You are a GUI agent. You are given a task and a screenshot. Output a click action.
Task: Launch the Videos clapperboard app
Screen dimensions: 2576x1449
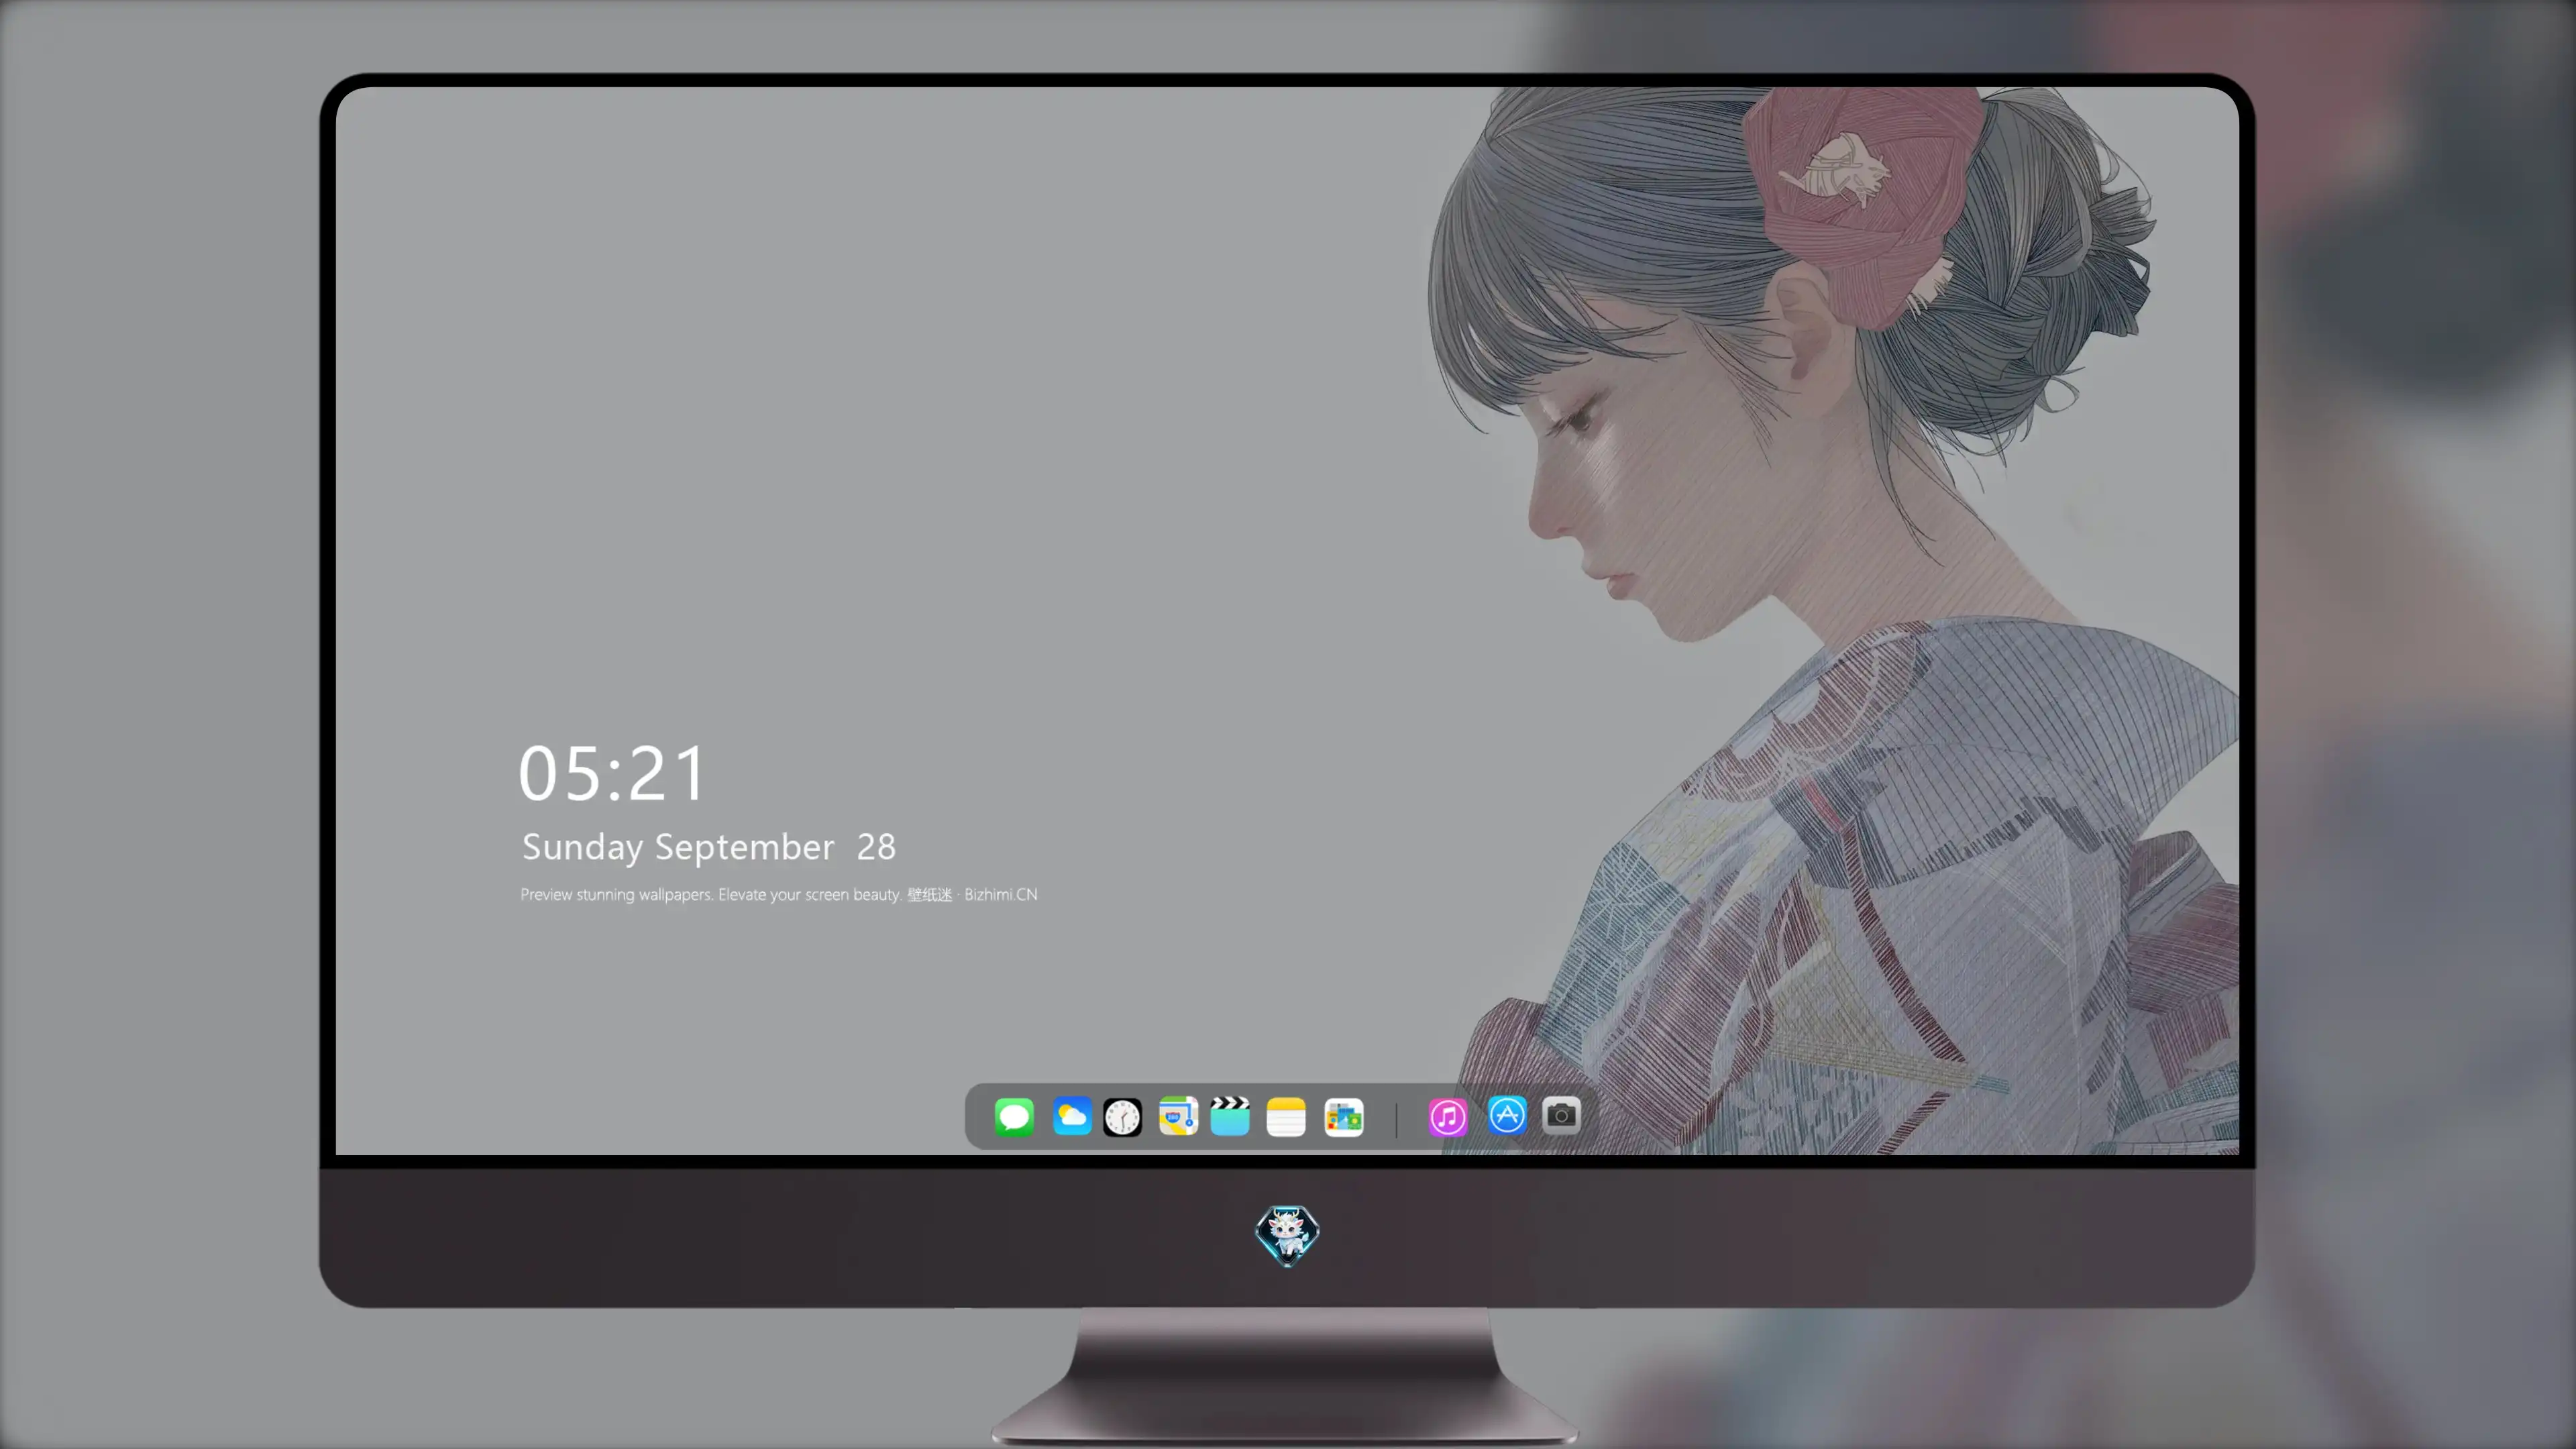1230,1116
